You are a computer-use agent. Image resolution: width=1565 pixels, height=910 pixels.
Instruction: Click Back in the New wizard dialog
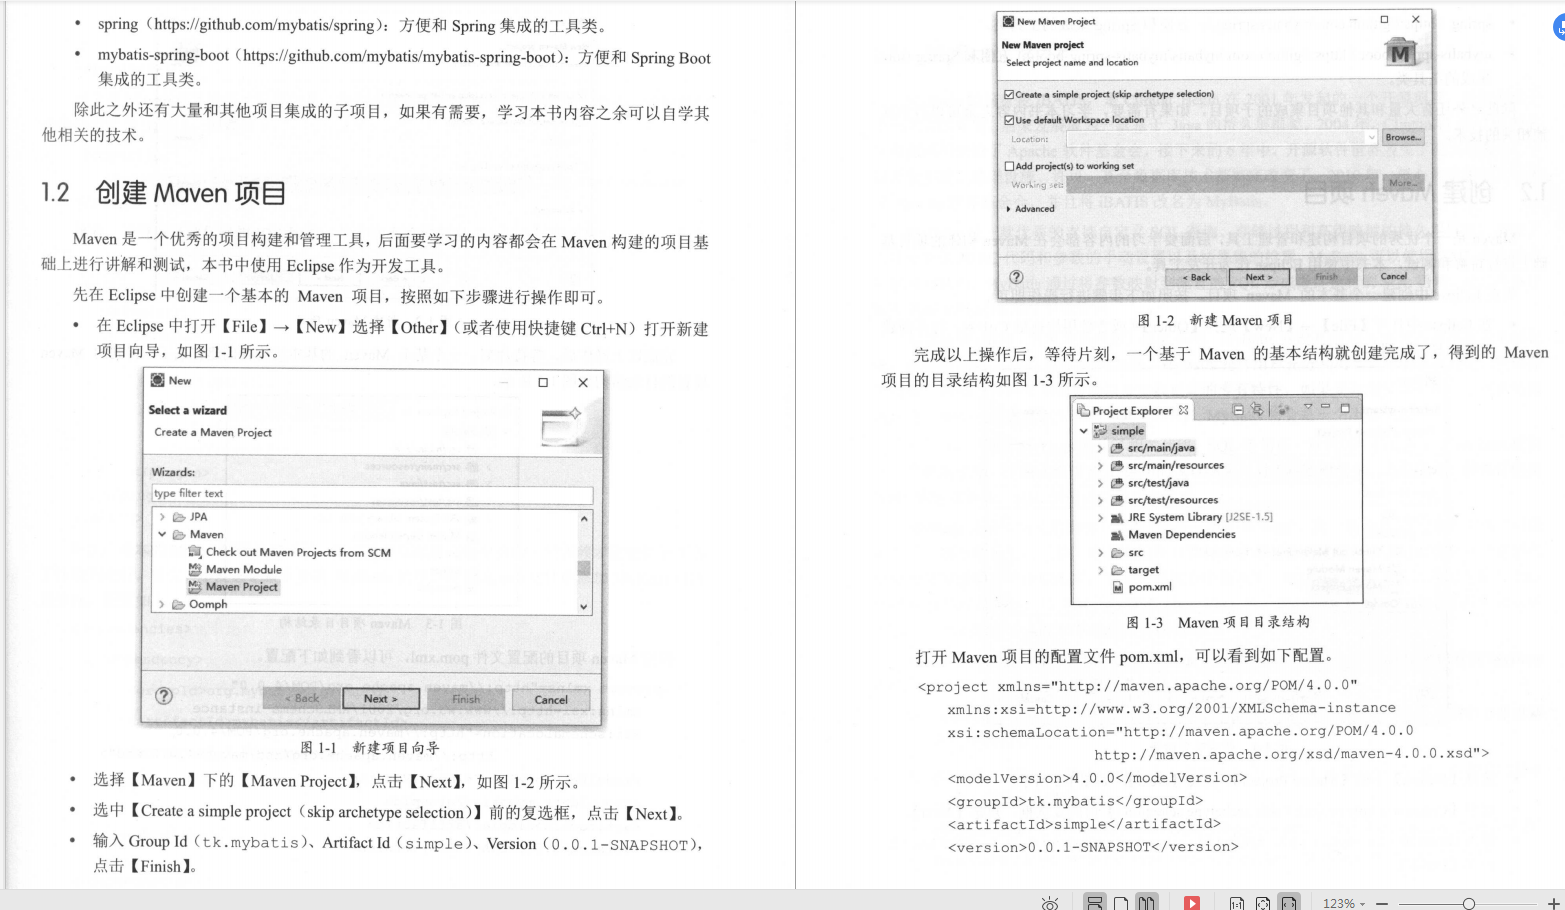(301, 699)
